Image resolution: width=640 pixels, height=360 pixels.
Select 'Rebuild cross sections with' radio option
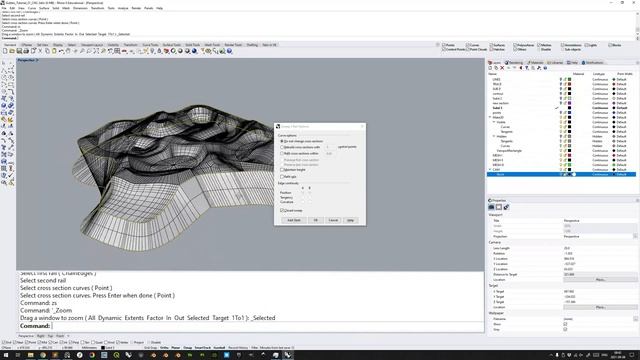click(282, 147)
